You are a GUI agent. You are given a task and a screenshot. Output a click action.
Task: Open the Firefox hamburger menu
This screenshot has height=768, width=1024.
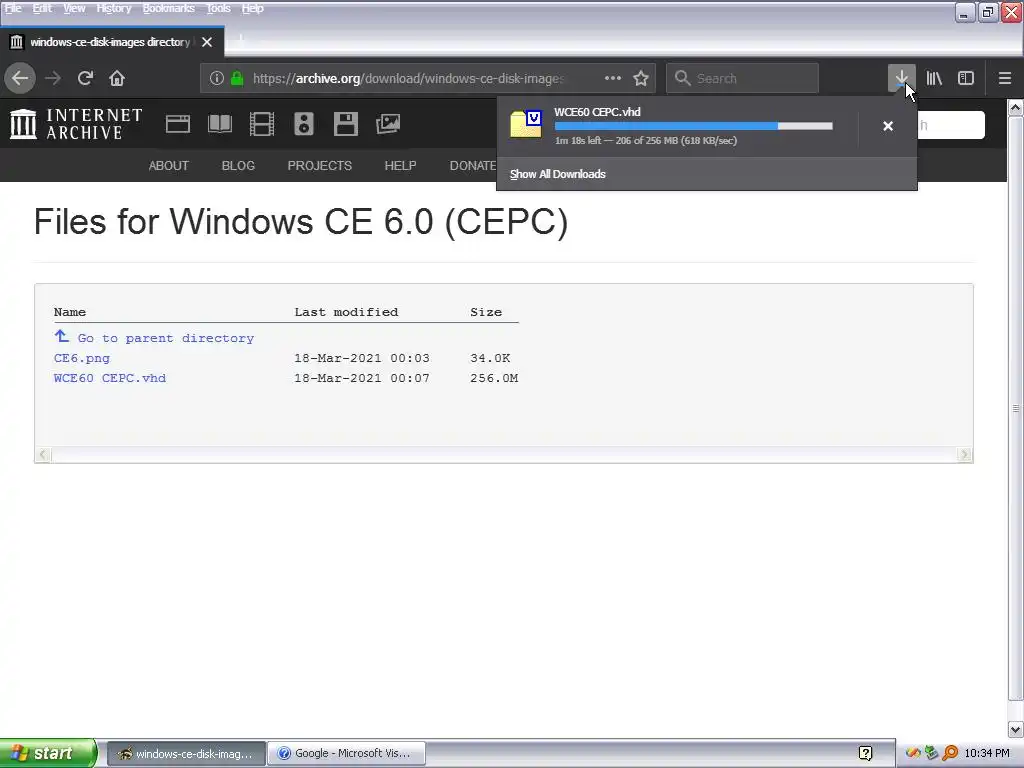[1005, 78]
